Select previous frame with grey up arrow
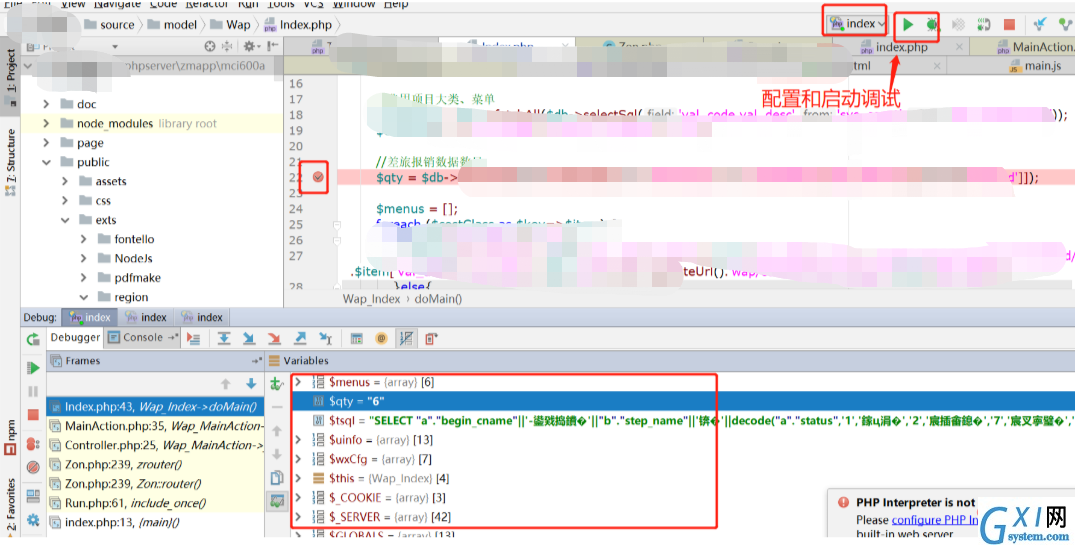 coord(225,384)
